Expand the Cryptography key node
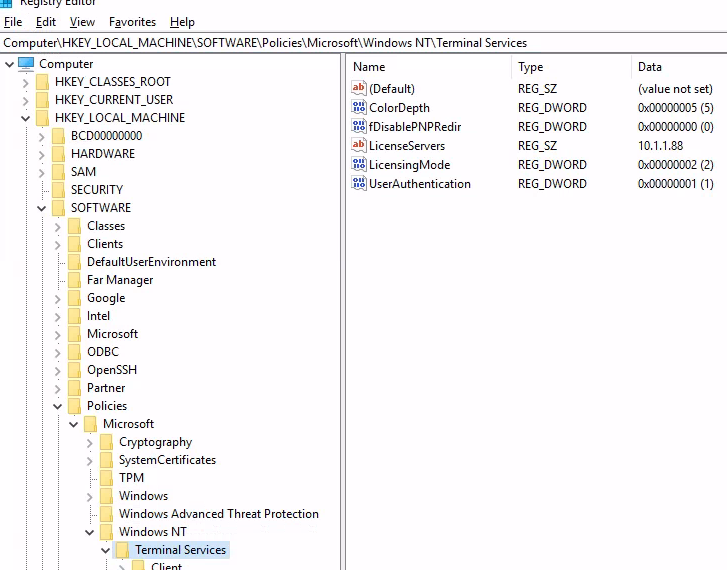This screenshot has height=570, width=727. click(x=90, y=442)
